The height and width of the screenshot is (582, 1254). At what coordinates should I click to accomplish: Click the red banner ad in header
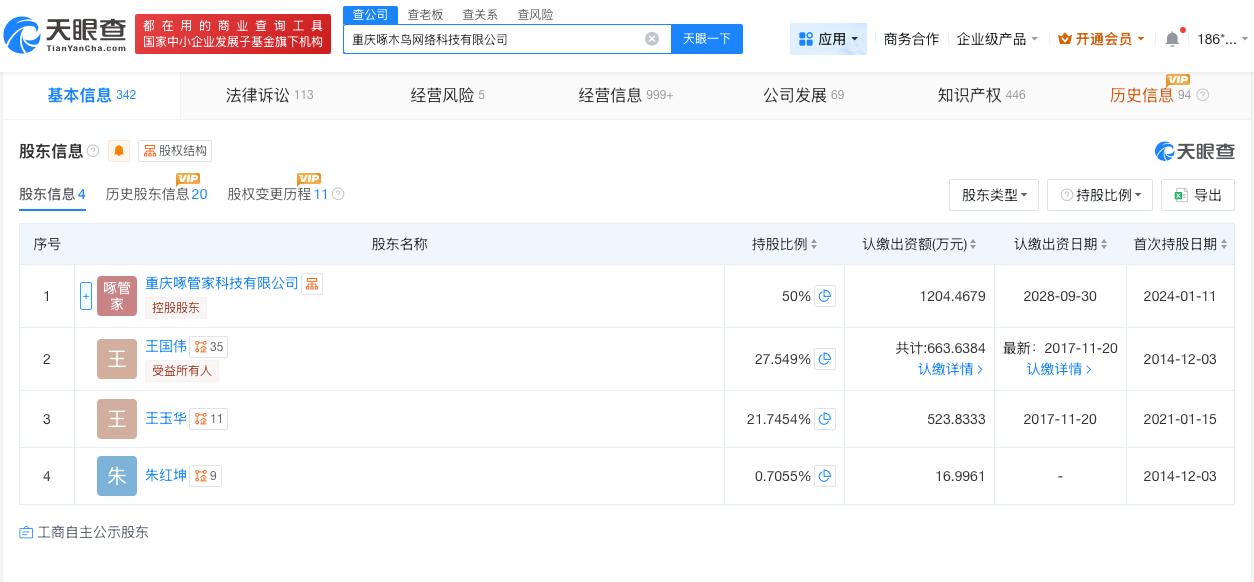pyautogui.click(x=233, y=34)
